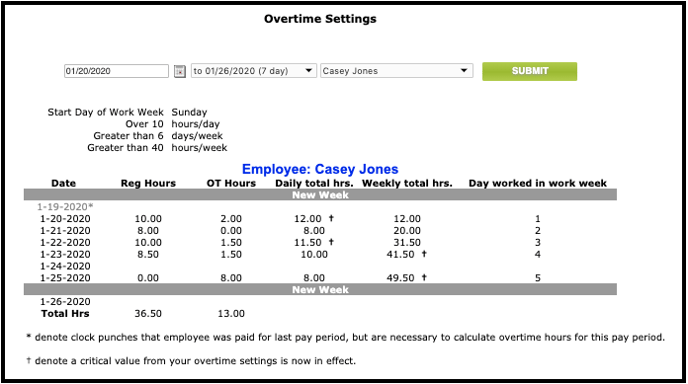This screenshot has height=384, width=688.
Task: Click weekly total 12.00 for 1-20-2020
Action: pos(407,219)
